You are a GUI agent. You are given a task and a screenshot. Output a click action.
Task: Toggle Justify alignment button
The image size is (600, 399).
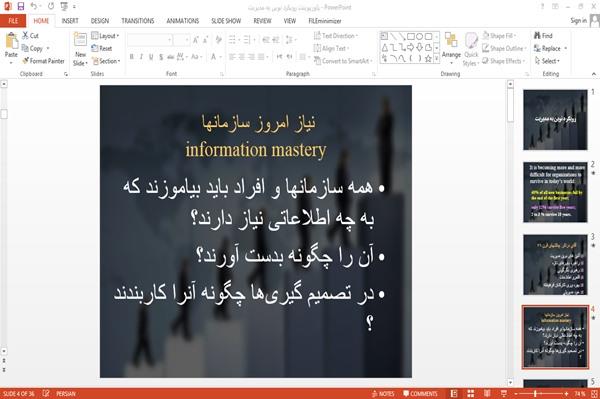coord(261,57)
